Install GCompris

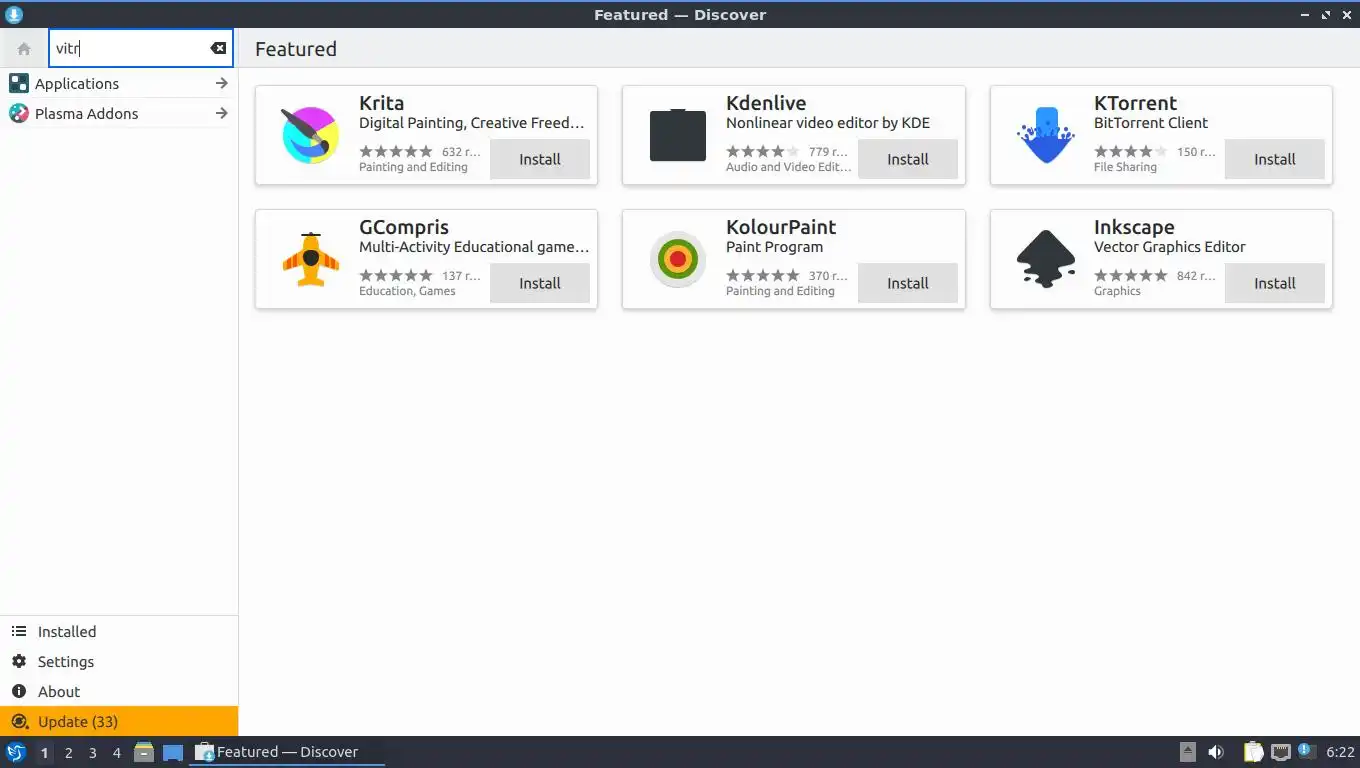(x=540, y=283)
